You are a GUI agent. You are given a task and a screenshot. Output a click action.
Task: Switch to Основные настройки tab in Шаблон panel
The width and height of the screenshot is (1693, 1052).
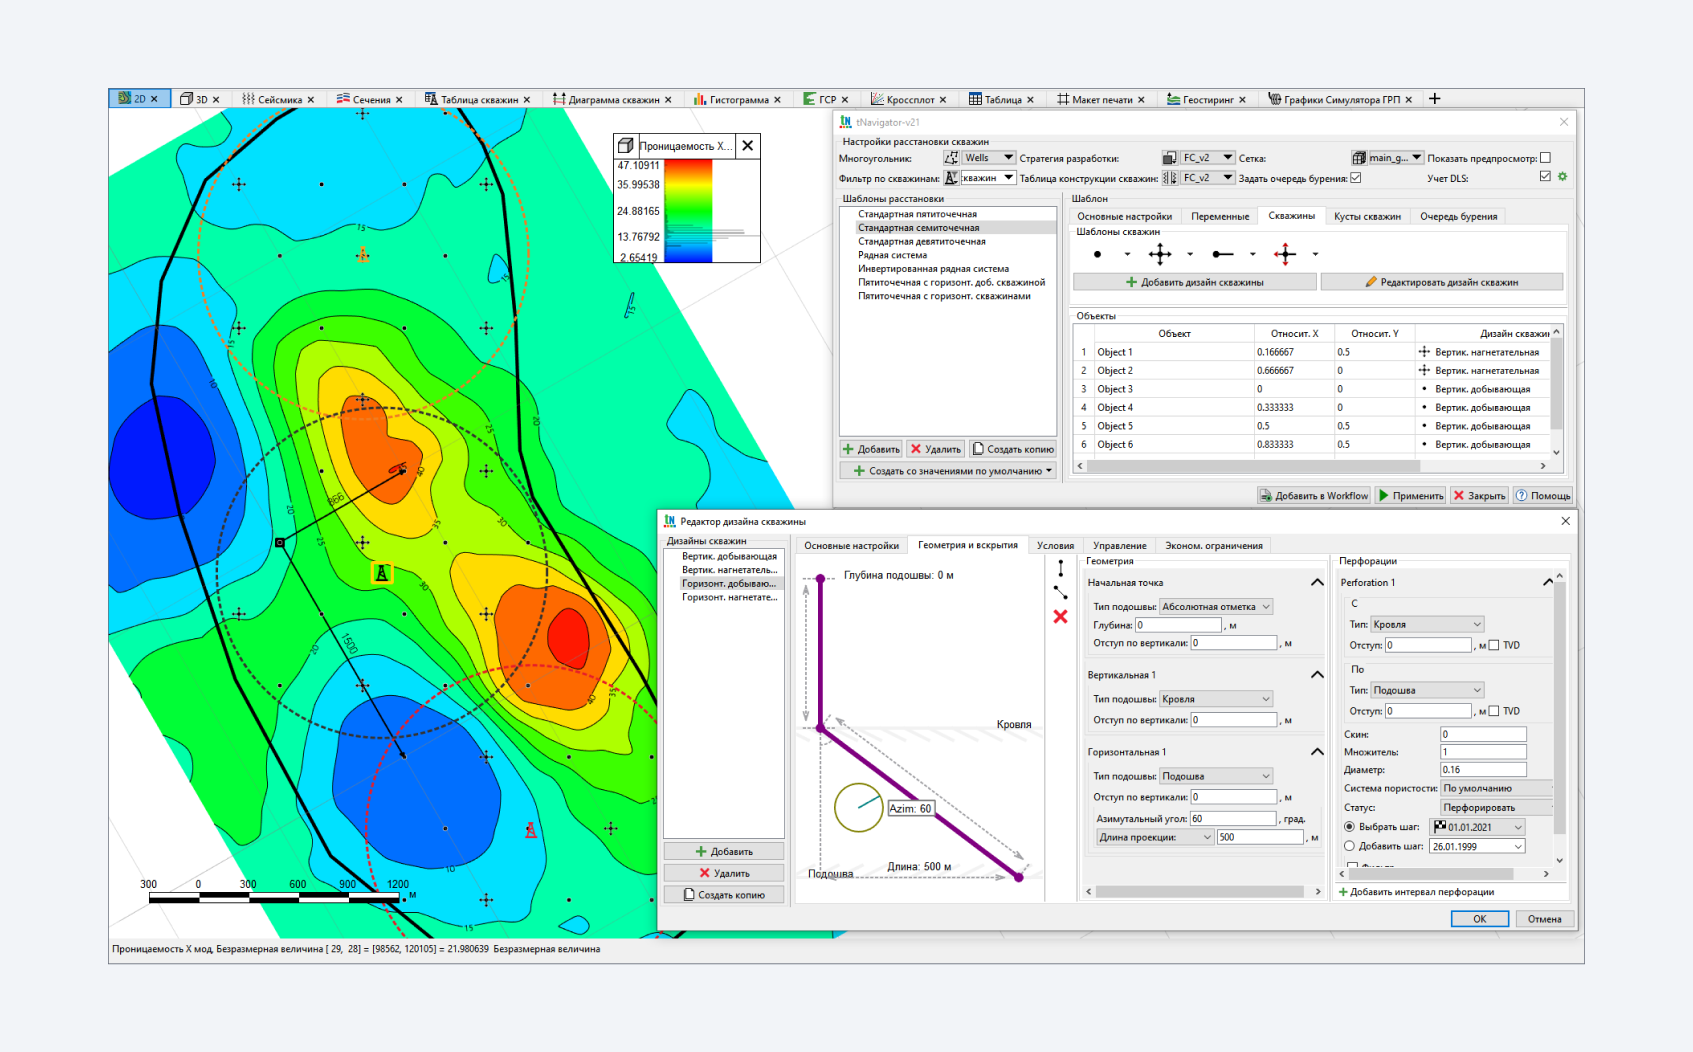coord(1124,216)
